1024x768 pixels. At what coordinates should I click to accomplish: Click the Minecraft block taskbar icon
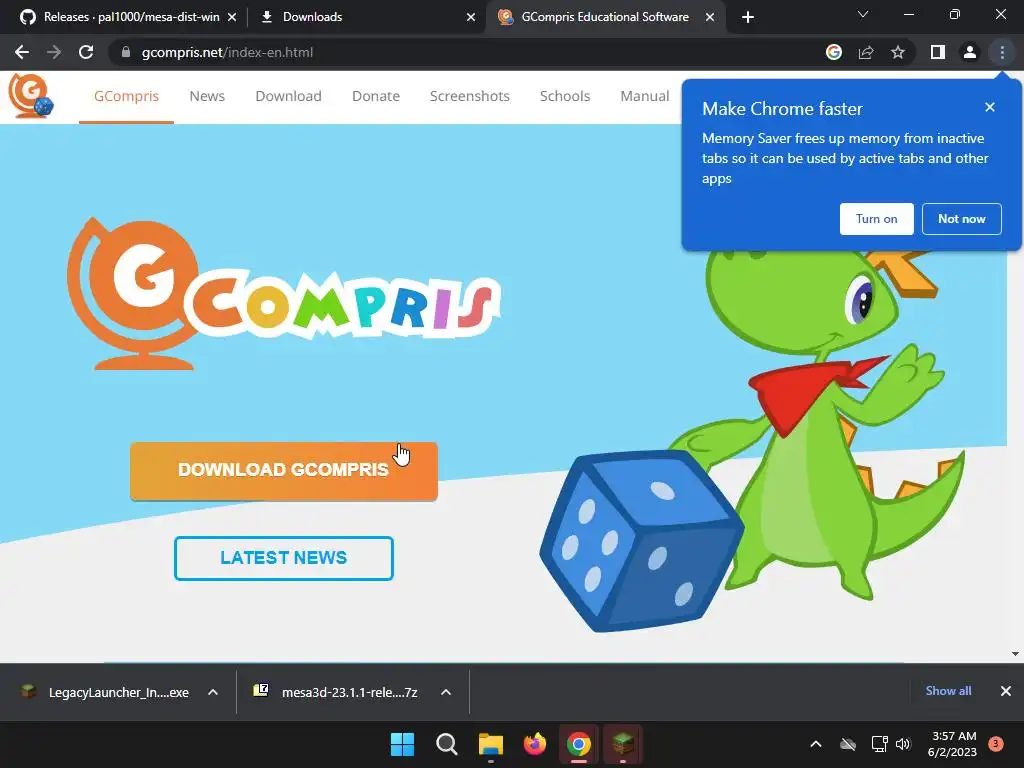point(623,744)
